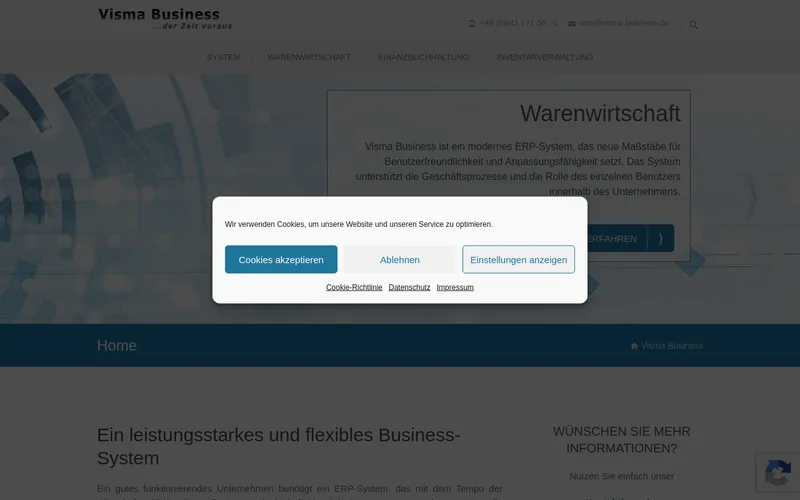This screenshot has height=500, width=800.
Task: Click the Visma Business logo
Action: 165,19
